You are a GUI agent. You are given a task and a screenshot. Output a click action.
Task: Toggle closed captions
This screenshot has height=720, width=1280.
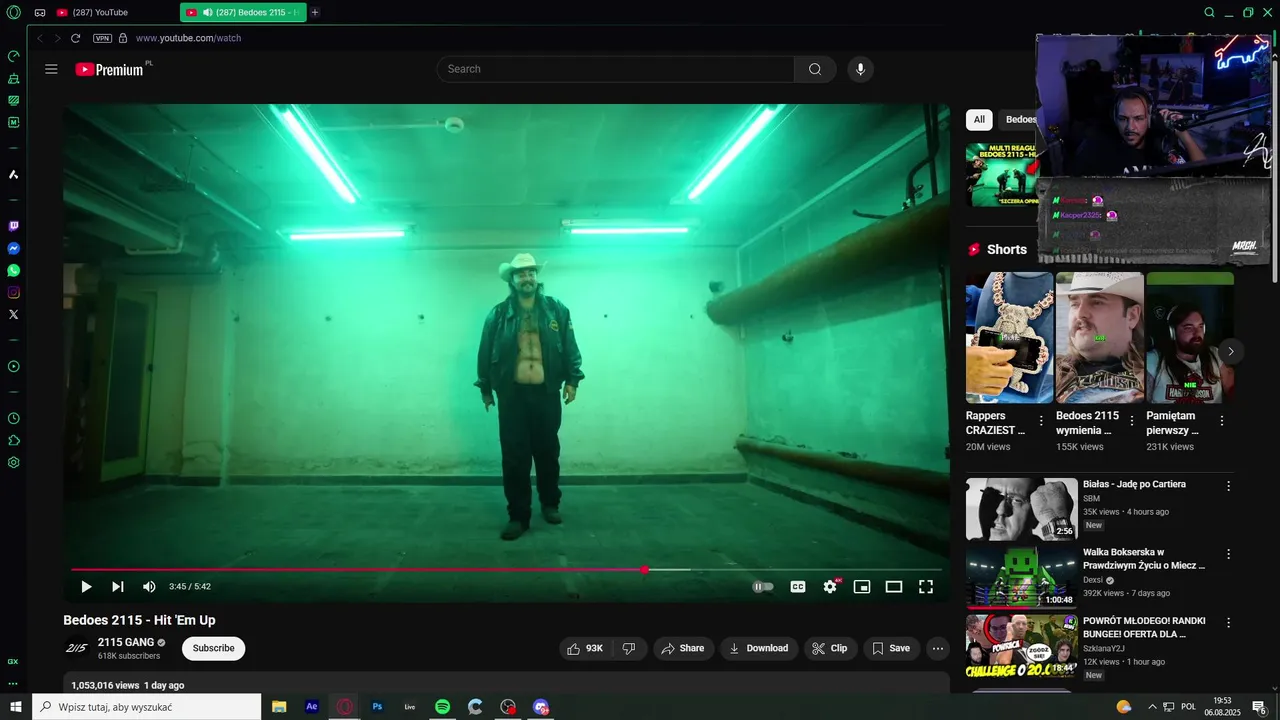coord(798,587)
